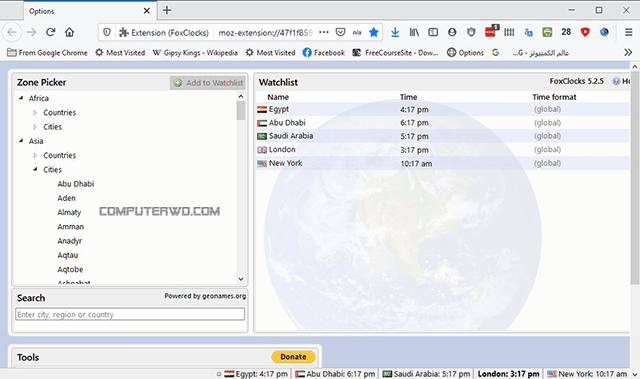Select Anadyr in the city list

click(69, 241)
